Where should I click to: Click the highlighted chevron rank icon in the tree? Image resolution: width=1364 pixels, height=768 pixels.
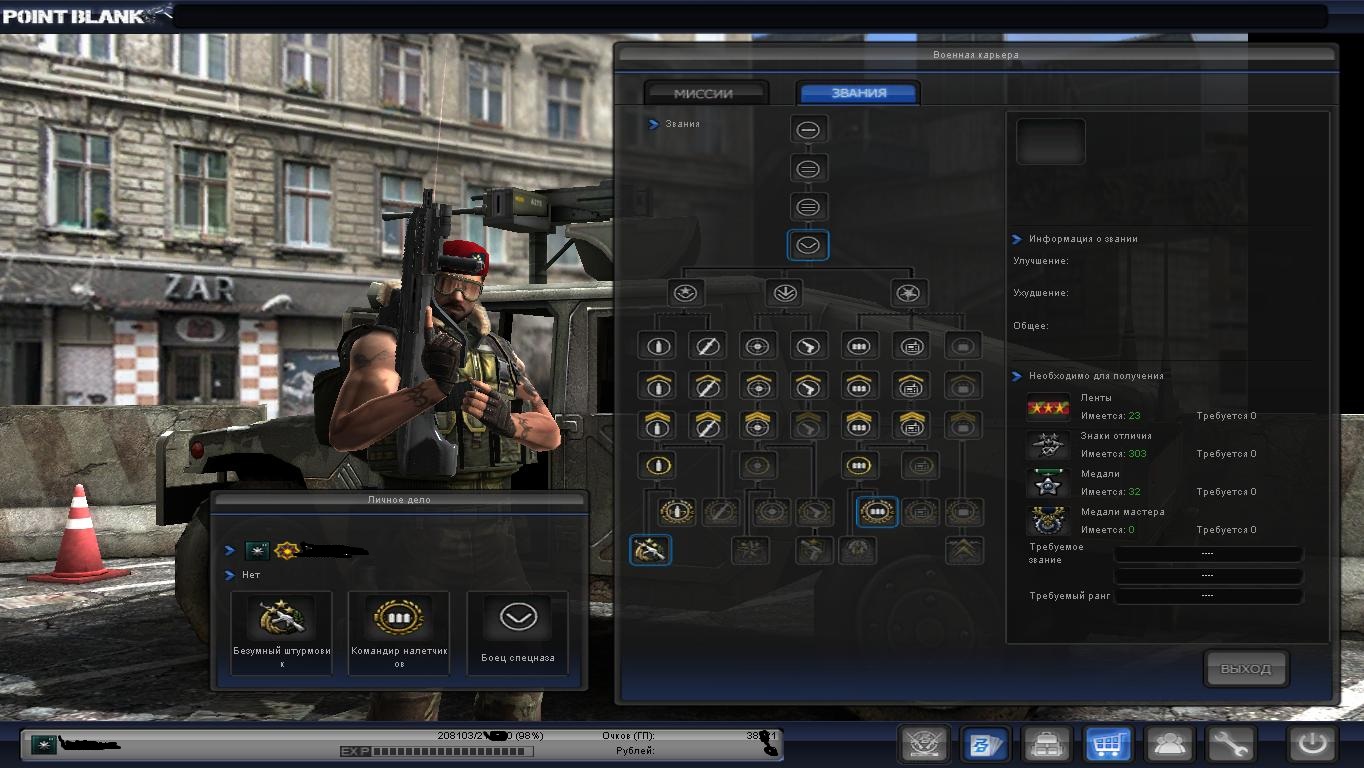click(x=808, y=245)
